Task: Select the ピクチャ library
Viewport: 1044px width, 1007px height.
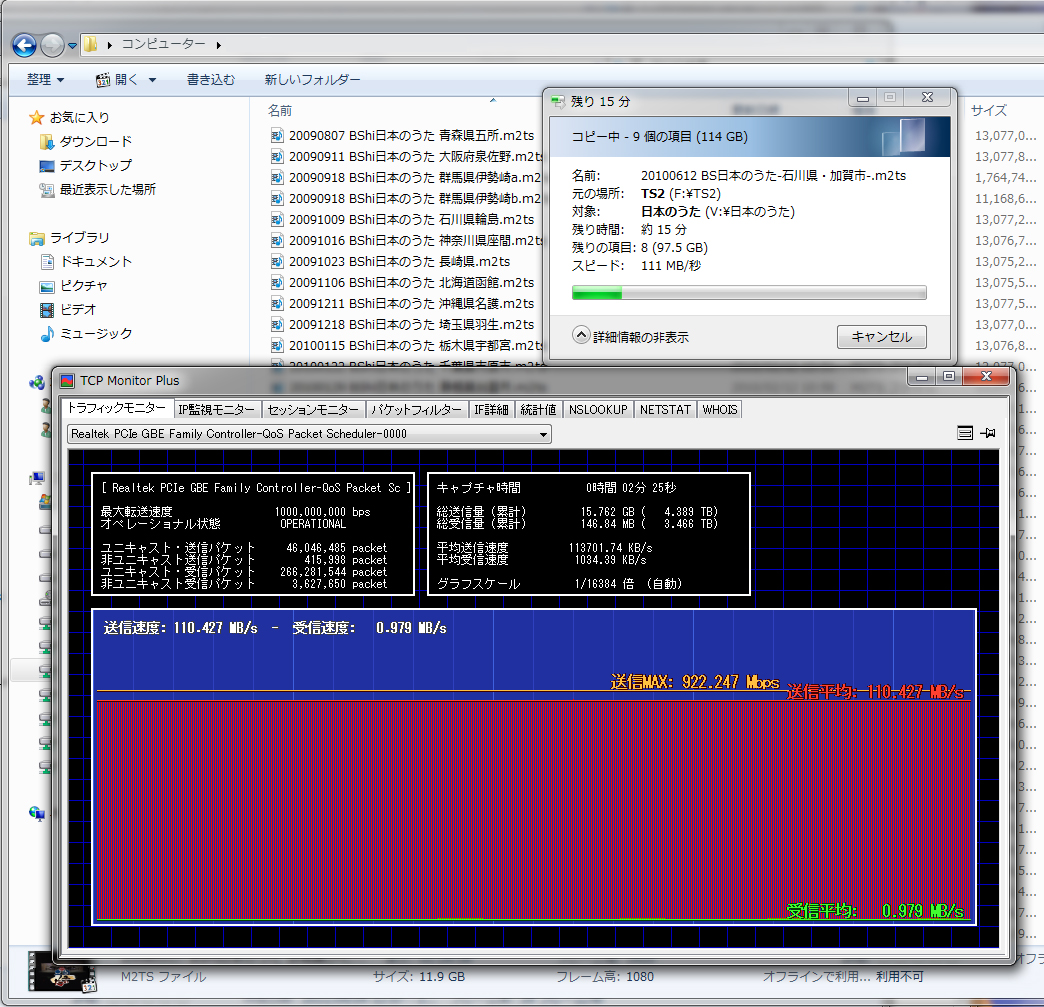Action: tap(82, 285)
